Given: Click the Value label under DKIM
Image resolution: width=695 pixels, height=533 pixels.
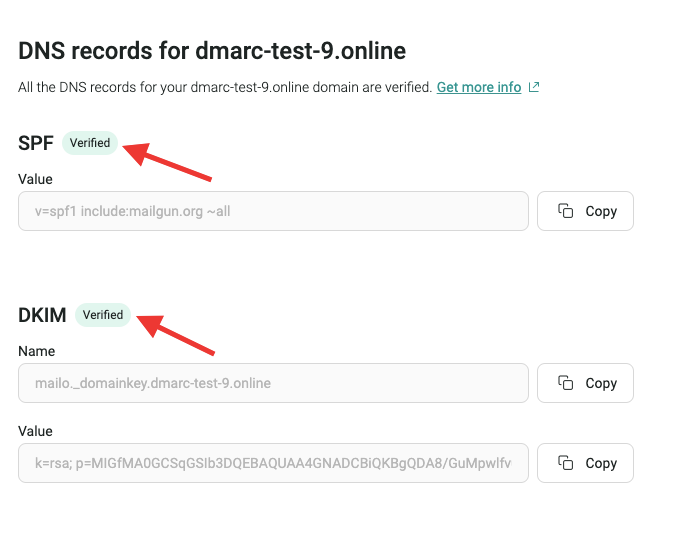Looking at the screenshot, I should (x=35, y=431).
